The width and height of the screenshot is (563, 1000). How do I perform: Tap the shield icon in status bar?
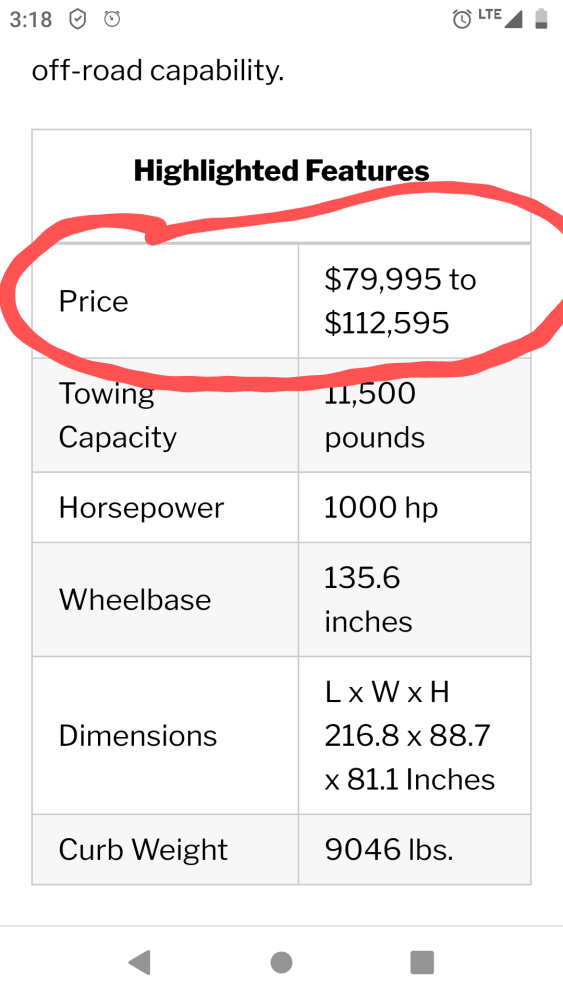click(77, 20)
